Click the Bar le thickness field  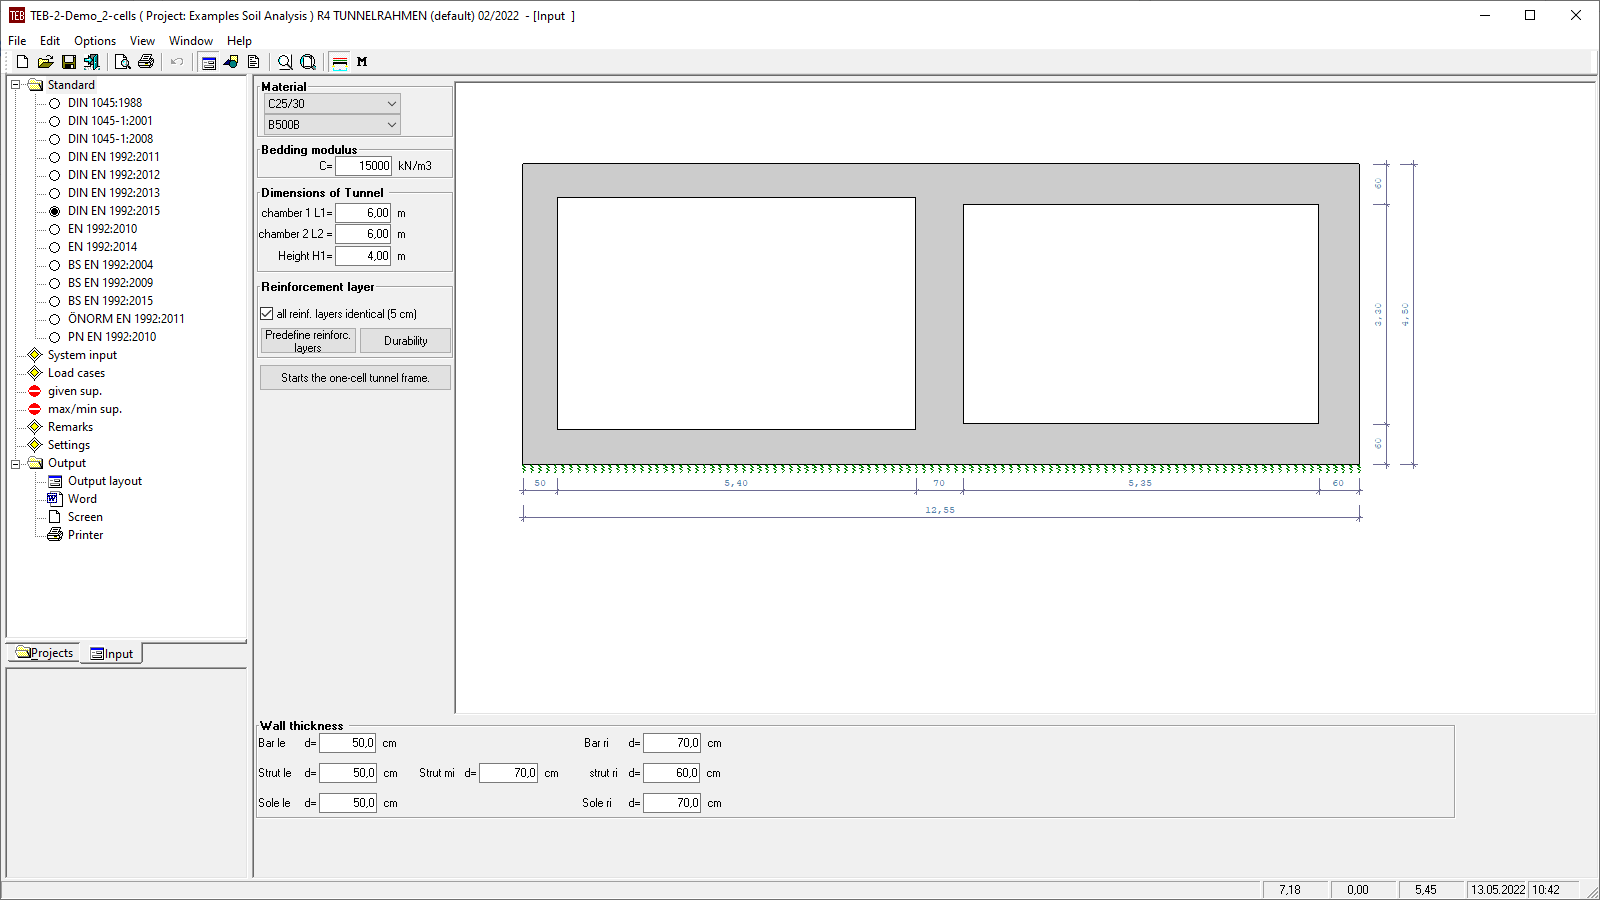[x=348, y=743]
